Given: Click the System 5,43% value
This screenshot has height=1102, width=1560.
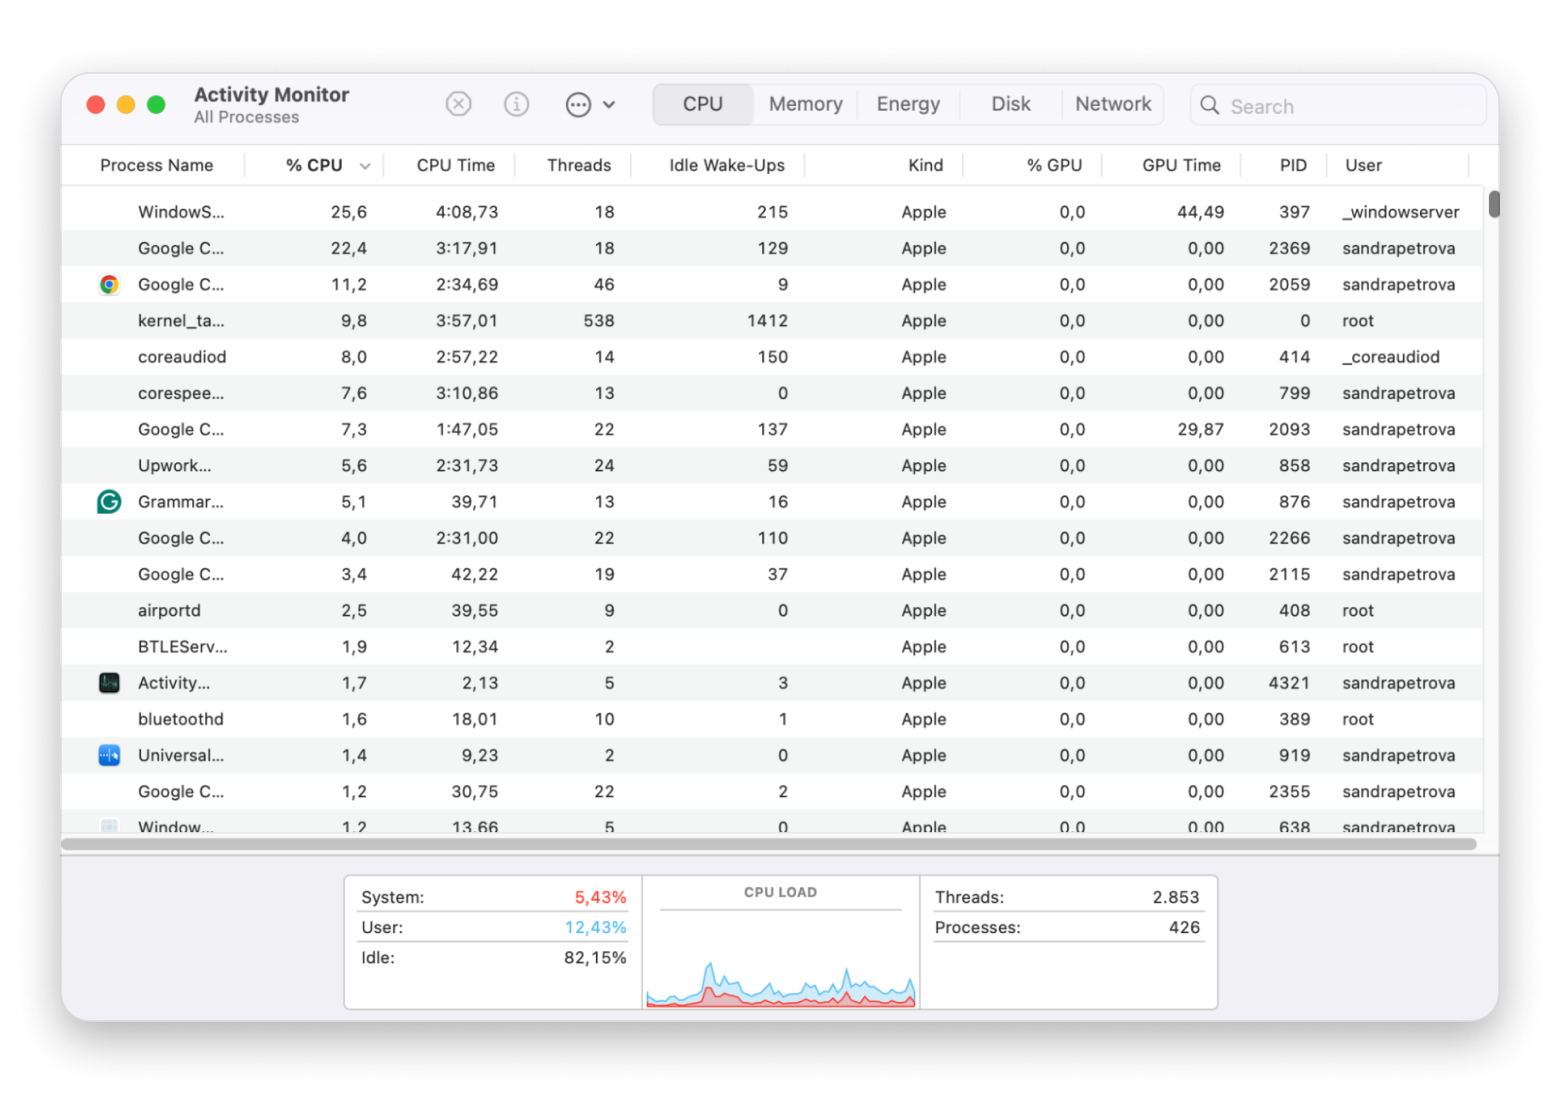Looking at the screenshot, I should [600, 897].
